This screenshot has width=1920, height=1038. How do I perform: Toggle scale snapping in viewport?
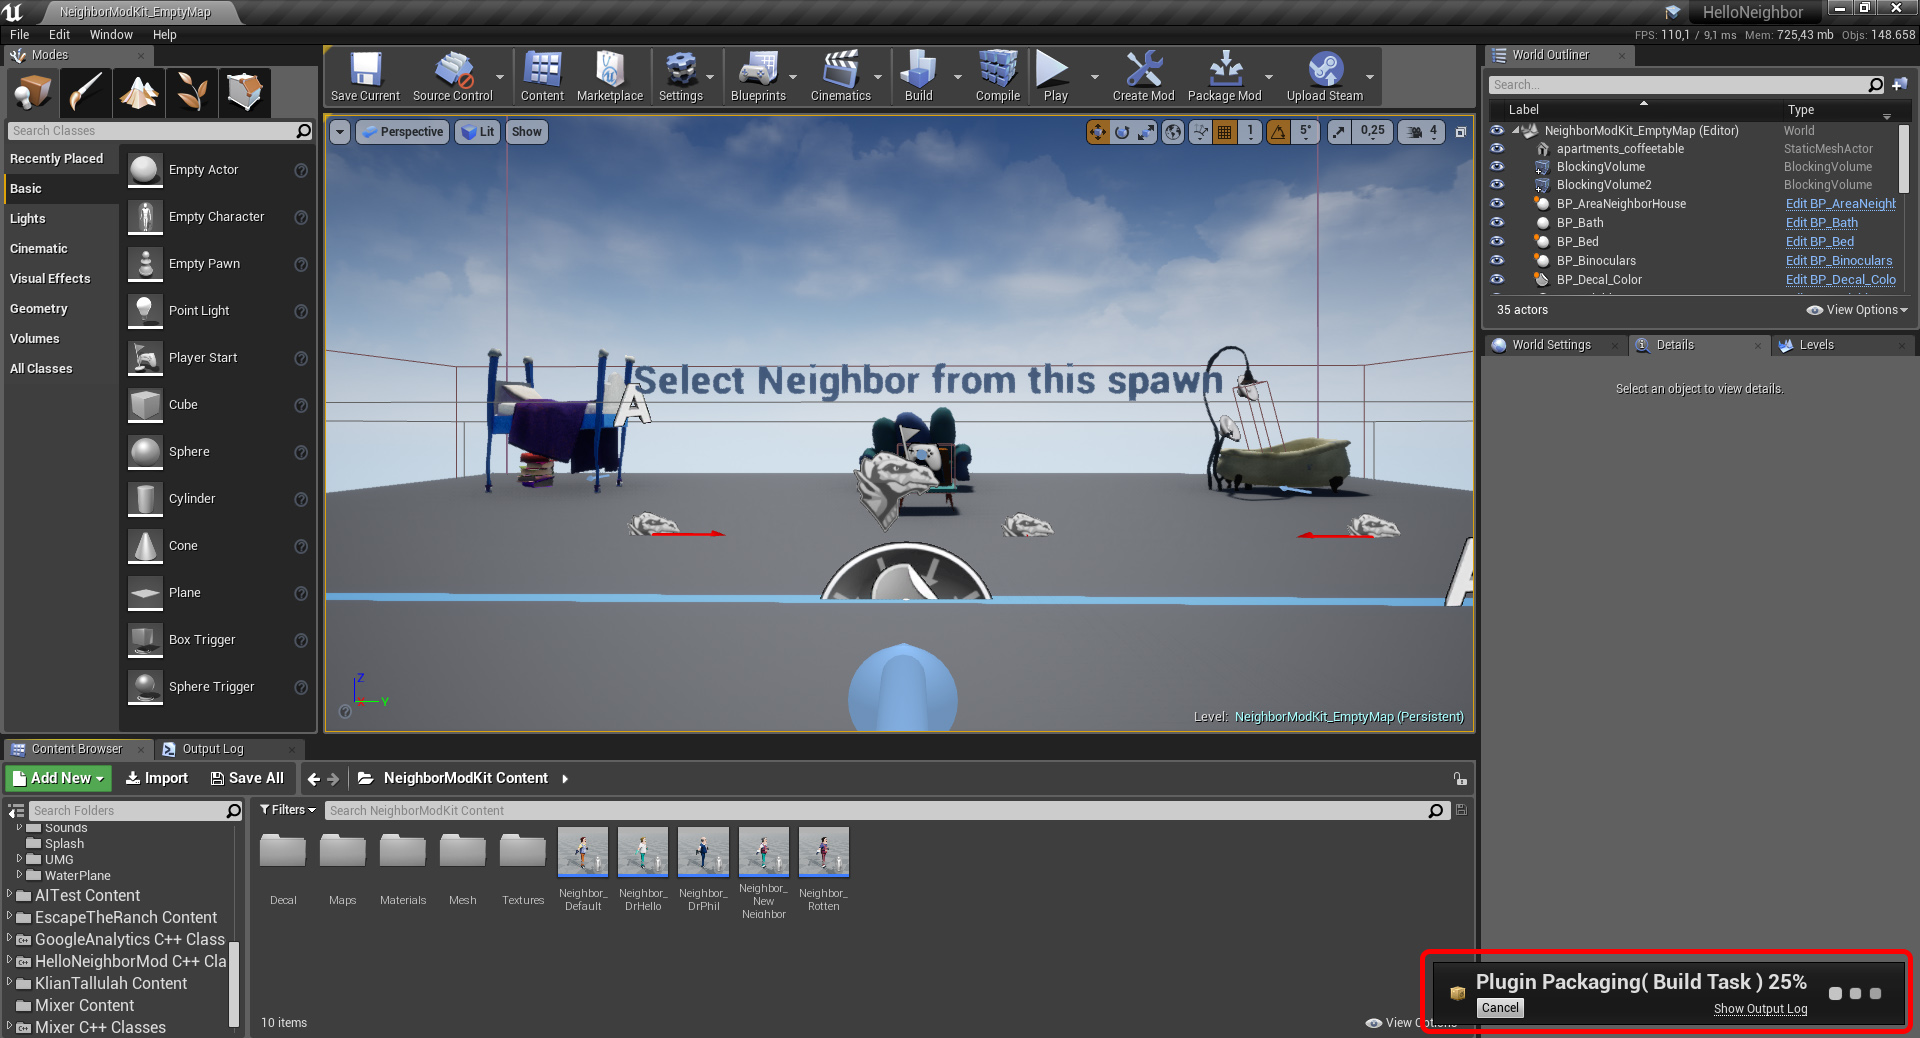pos(1340,132)
